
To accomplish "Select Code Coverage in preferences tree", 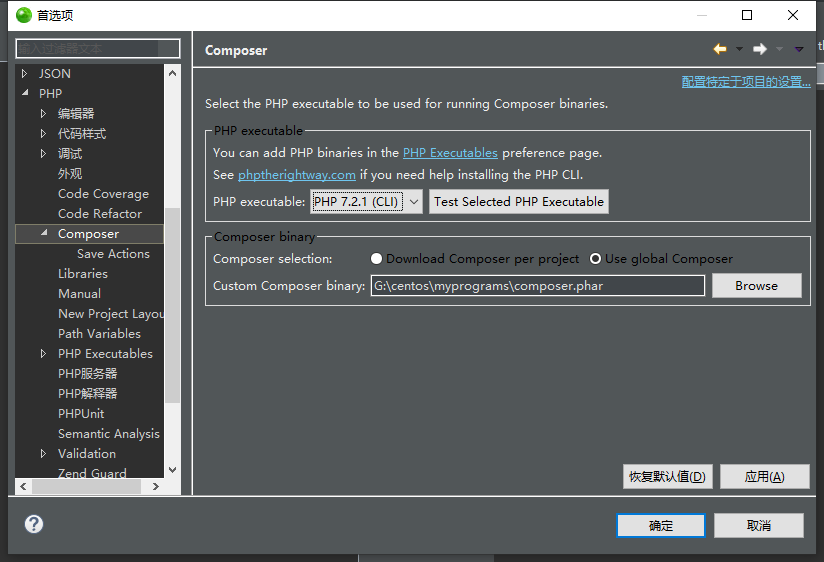I will pyautogui.click(x=103, y=194).
